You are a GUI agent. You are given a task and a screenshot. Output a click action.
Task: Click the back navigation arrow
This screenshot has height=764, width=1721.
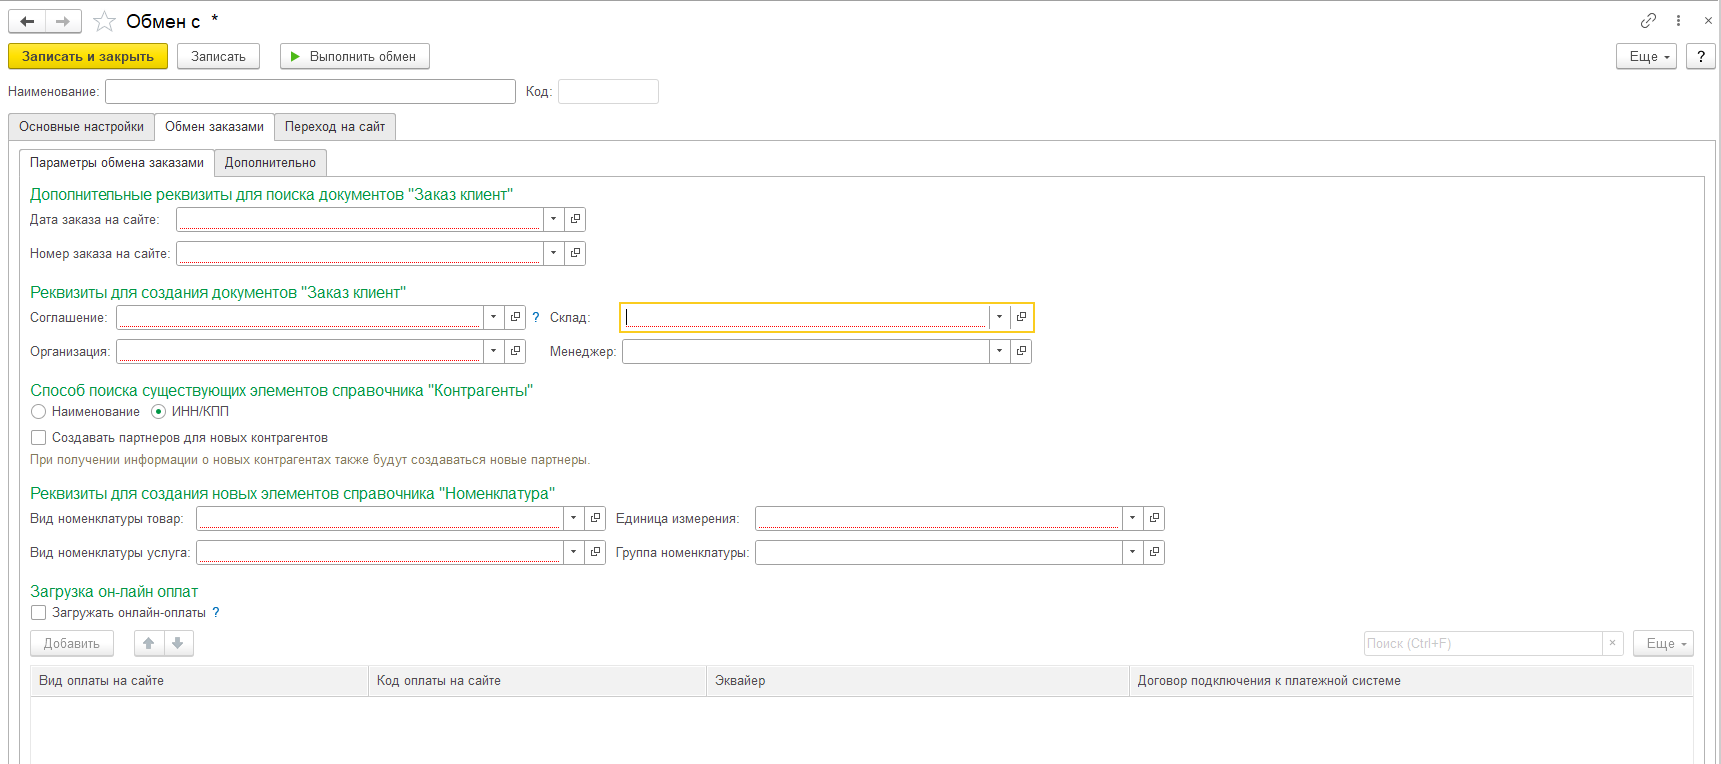tap(27, 21)
